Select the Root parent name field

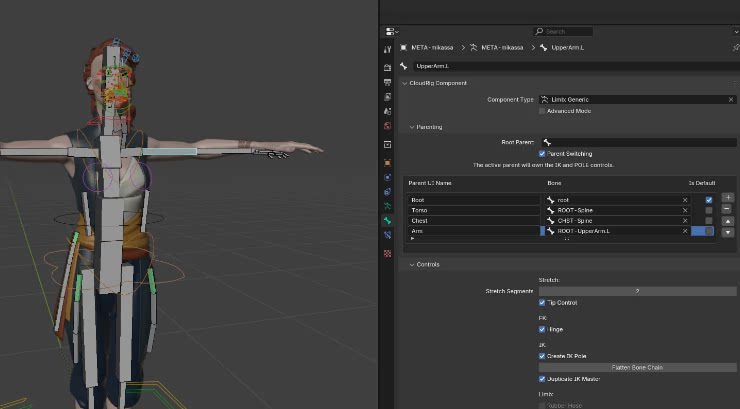(x=473, y=200)
